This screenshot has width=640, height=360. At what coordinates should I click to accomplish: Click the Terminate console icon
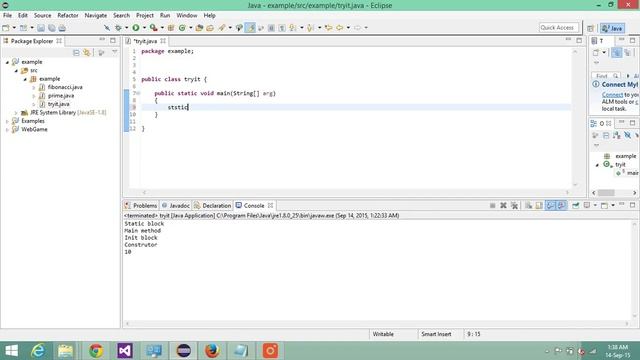[x=492, y=205]
